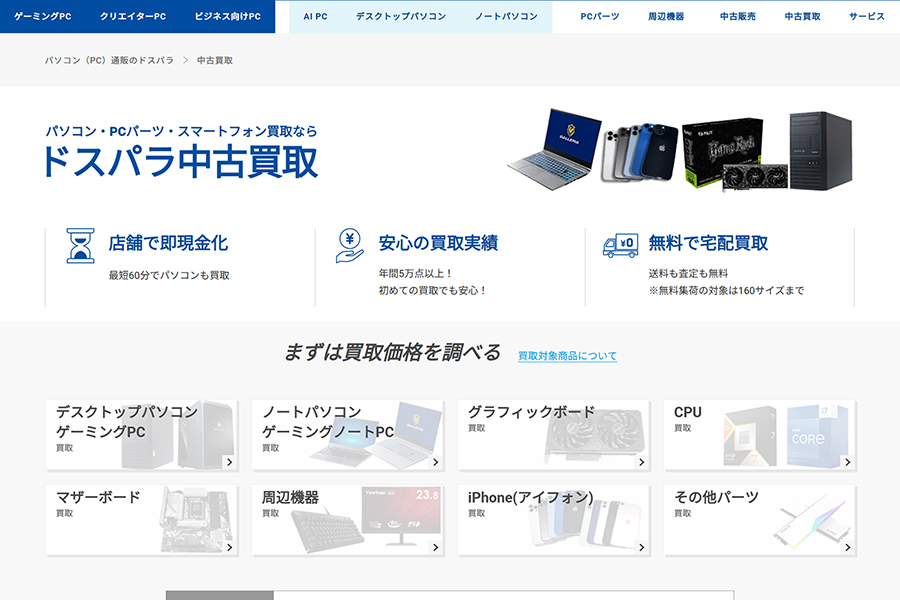900x600 pixels.
Task: Open the CPU purchase category card
Action: pyautogui.click(x=759, y=435)
